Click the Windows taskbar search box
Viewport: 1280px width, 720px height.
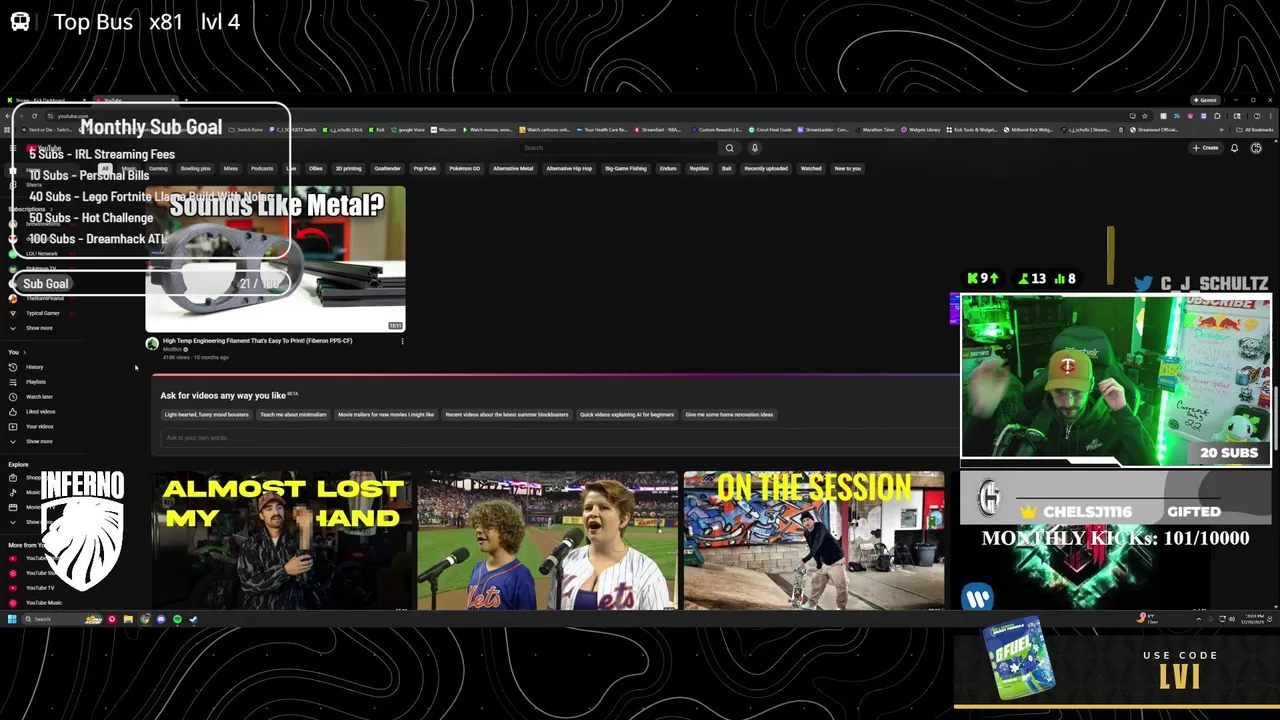[x=60, y=619]
